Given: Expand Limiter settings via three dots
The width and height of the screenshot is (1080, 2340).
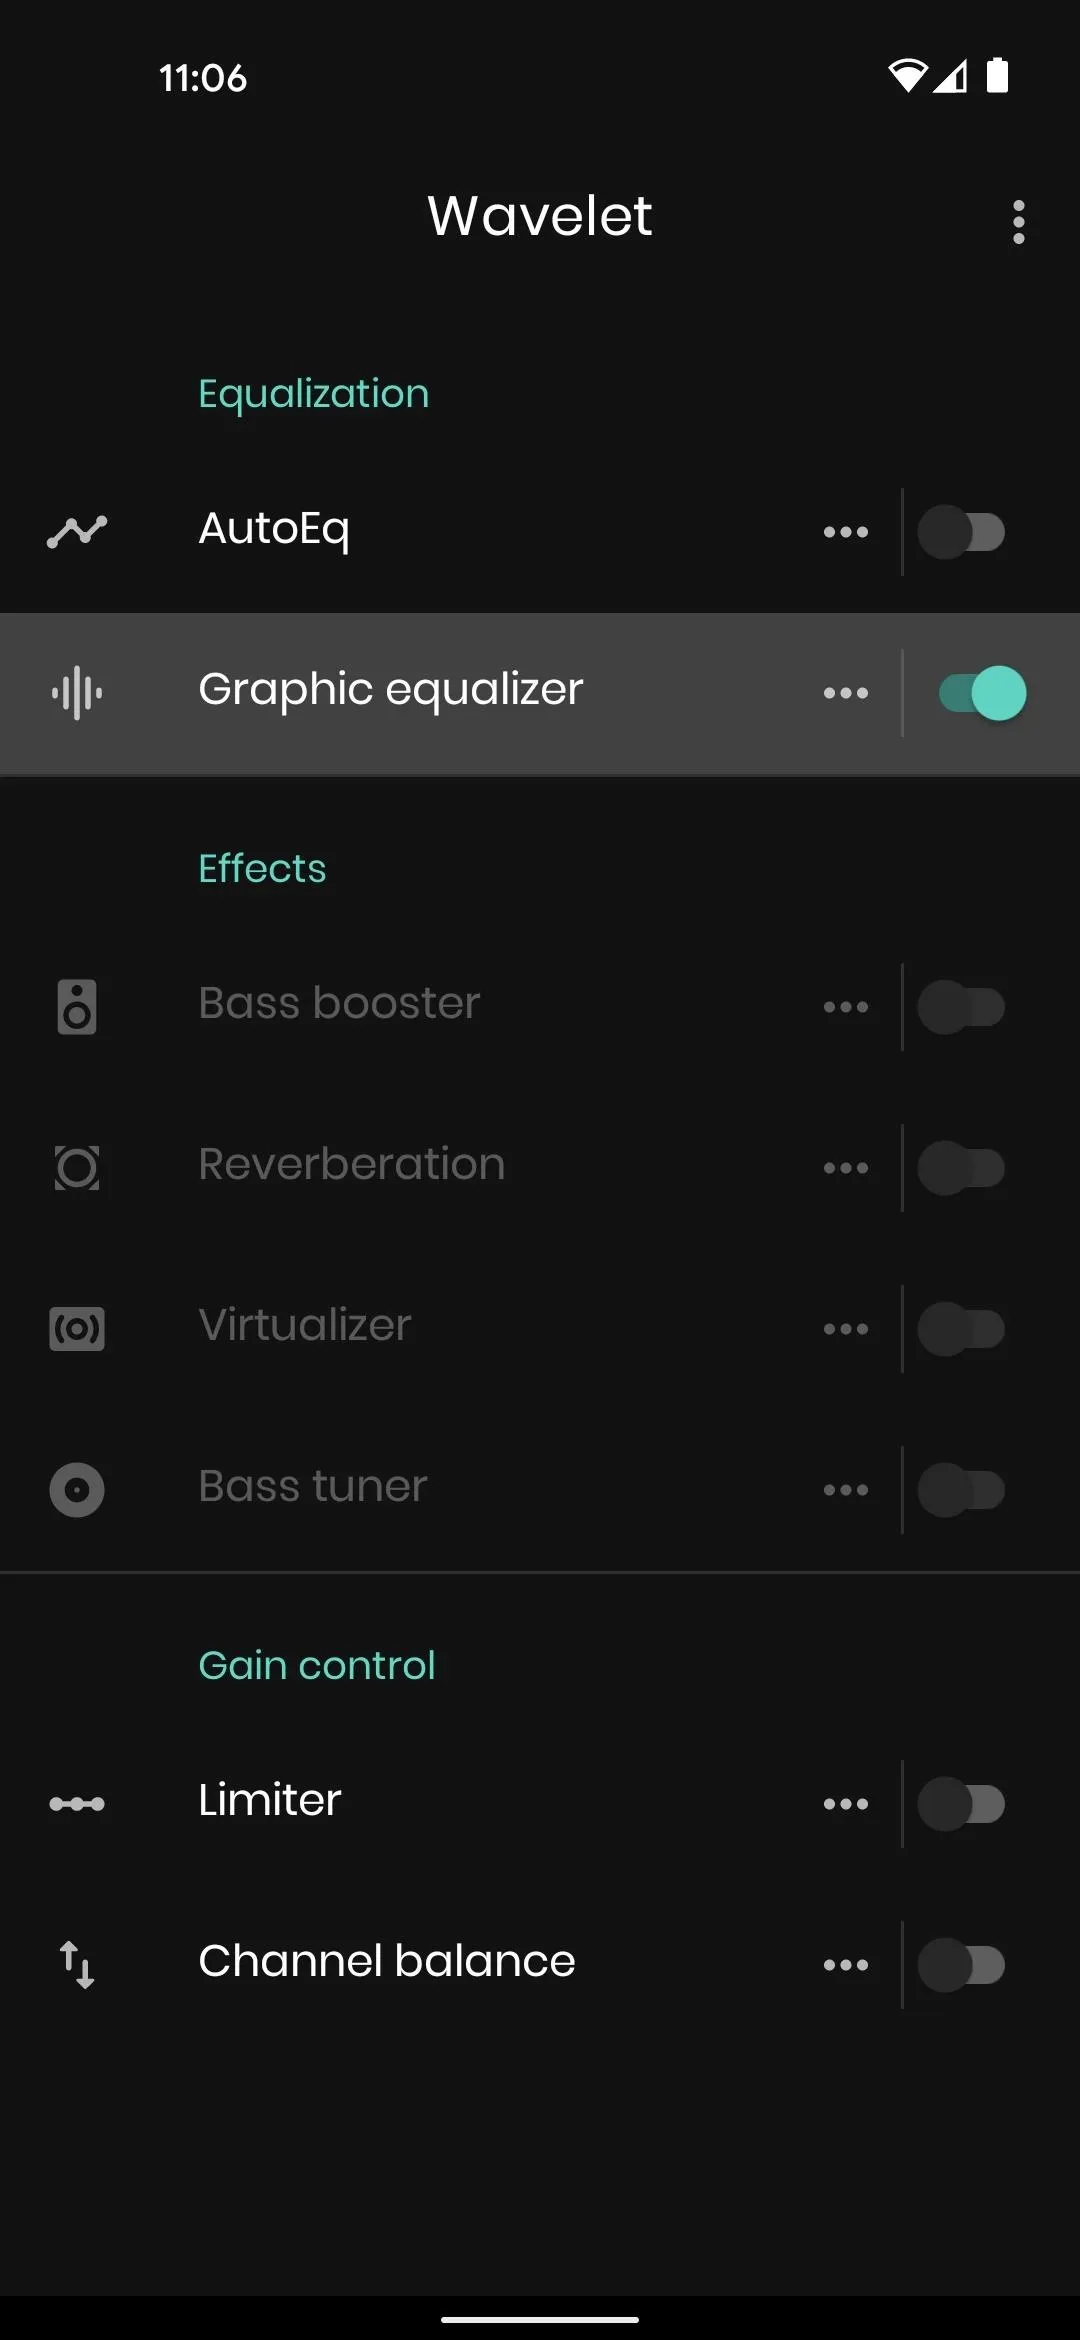Looking at the screenshot, I should pos(846,1803).
